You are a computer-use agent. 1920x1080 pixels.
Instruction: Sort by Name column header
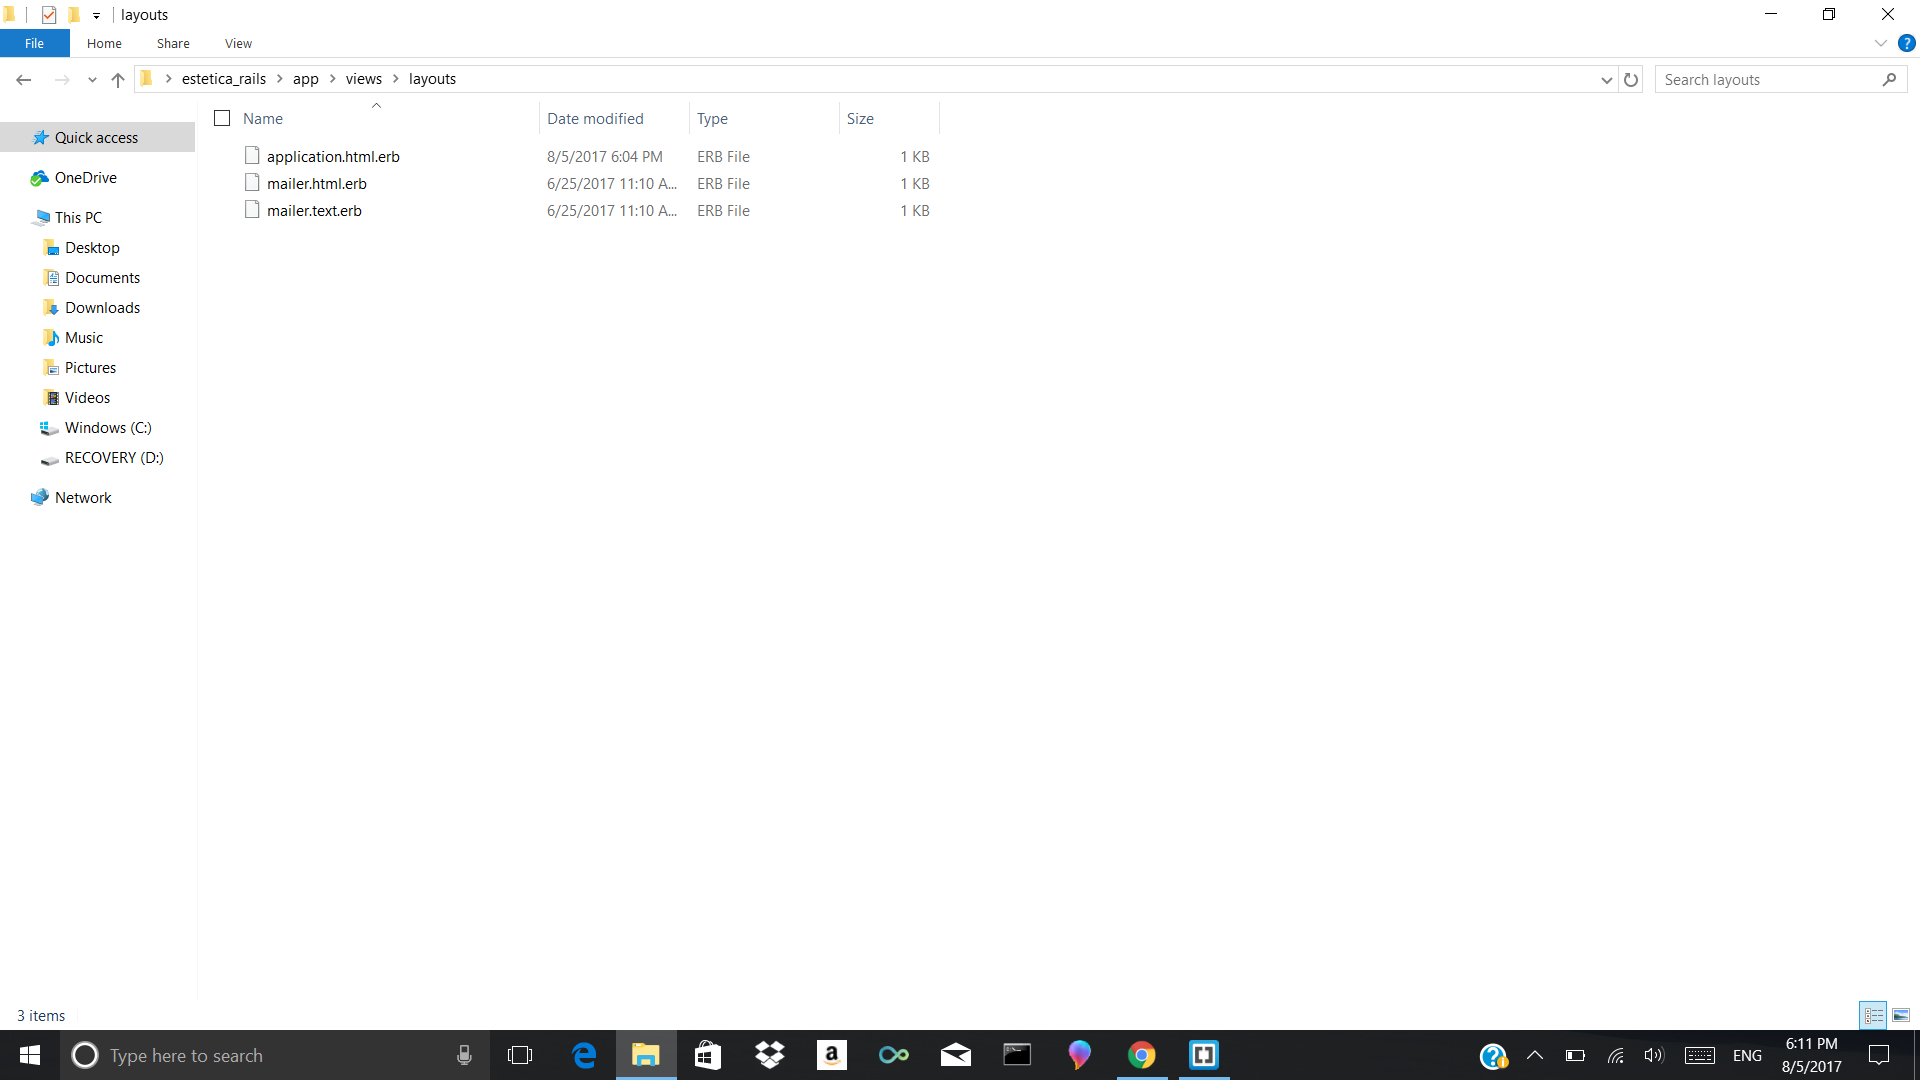coord(263,118)
